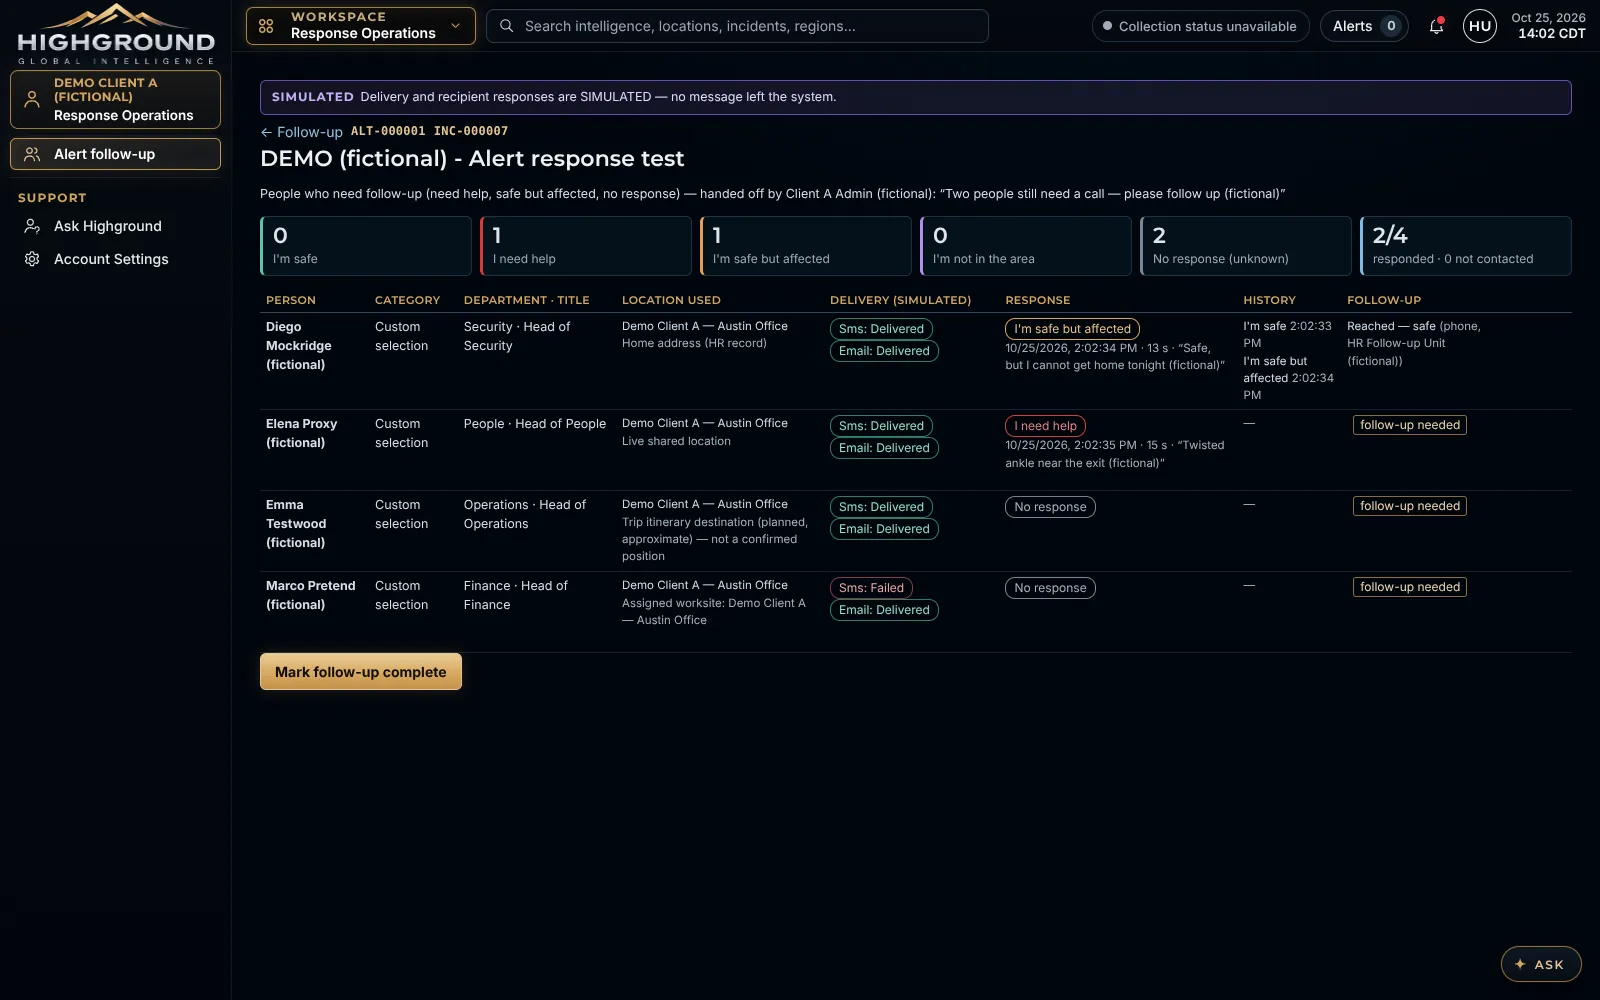Open the Alerts counter button

coord(1364,26)
